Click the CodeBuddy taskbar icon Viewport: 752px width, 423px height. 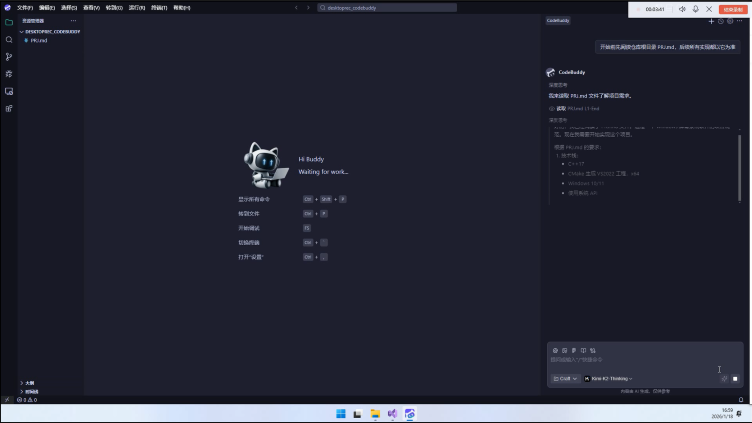[x=410, y=413]
